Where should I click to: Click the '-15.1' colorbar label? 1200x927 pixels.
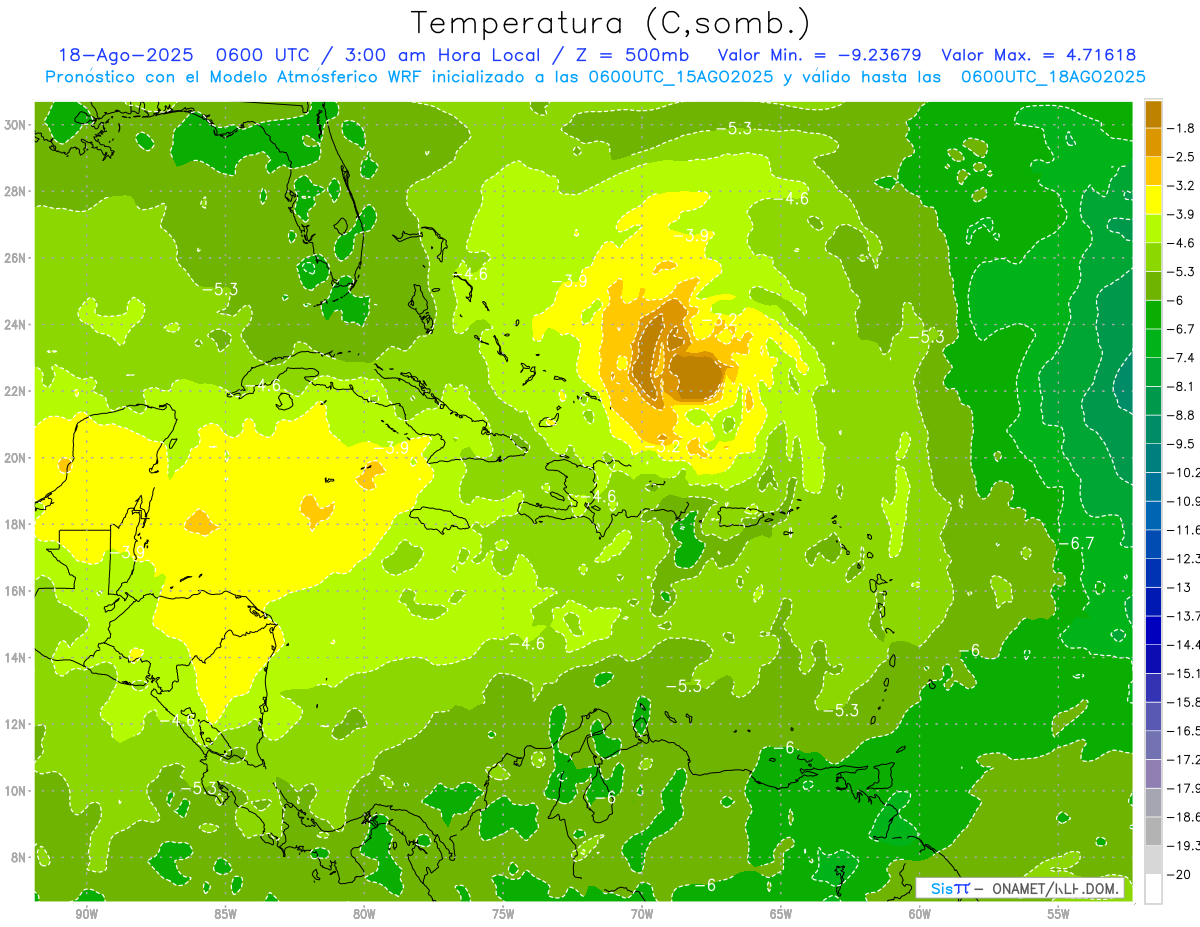click(1183, 673)
